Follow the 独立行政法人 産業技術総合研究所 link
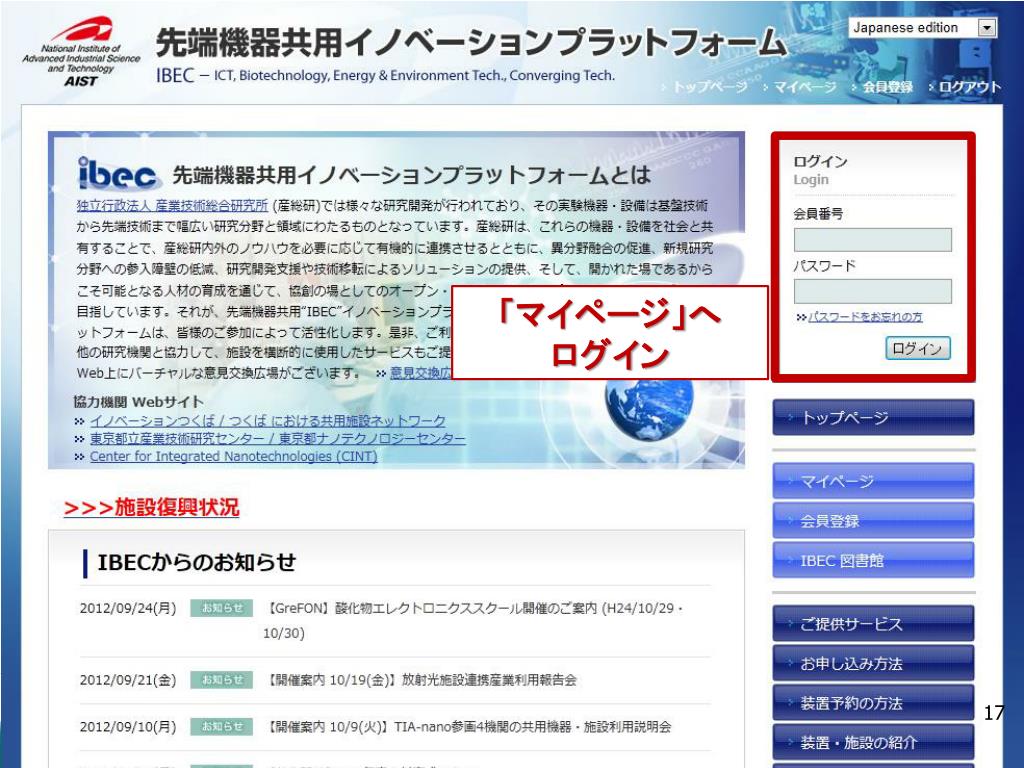 172,205
